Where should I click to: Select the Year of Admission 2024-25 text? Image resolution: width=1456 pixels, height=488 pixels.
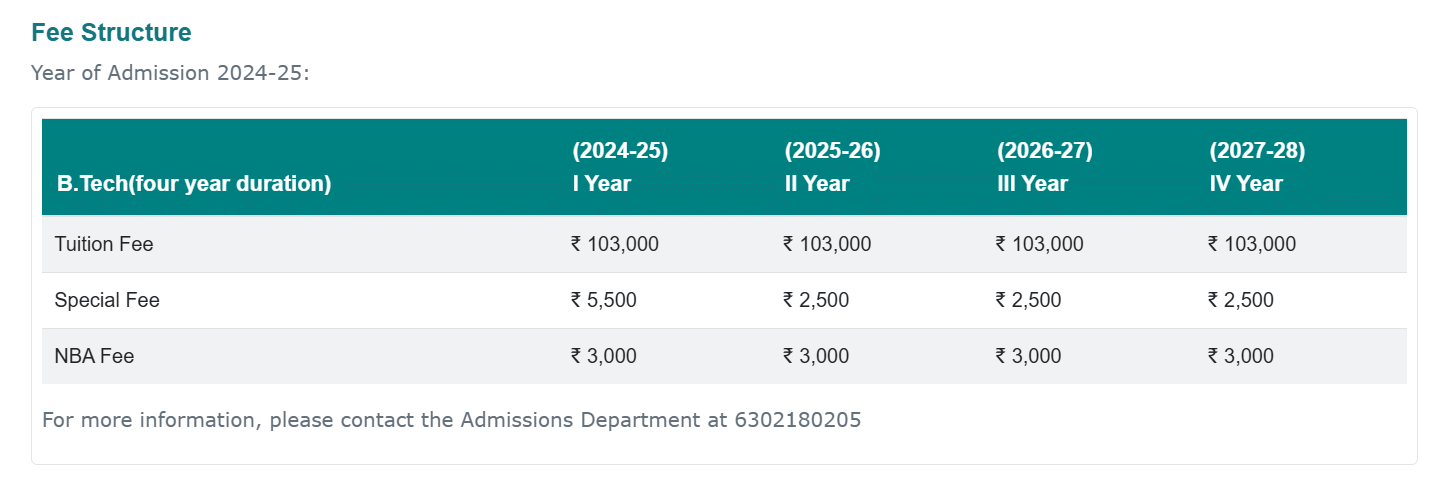[170, 73]
